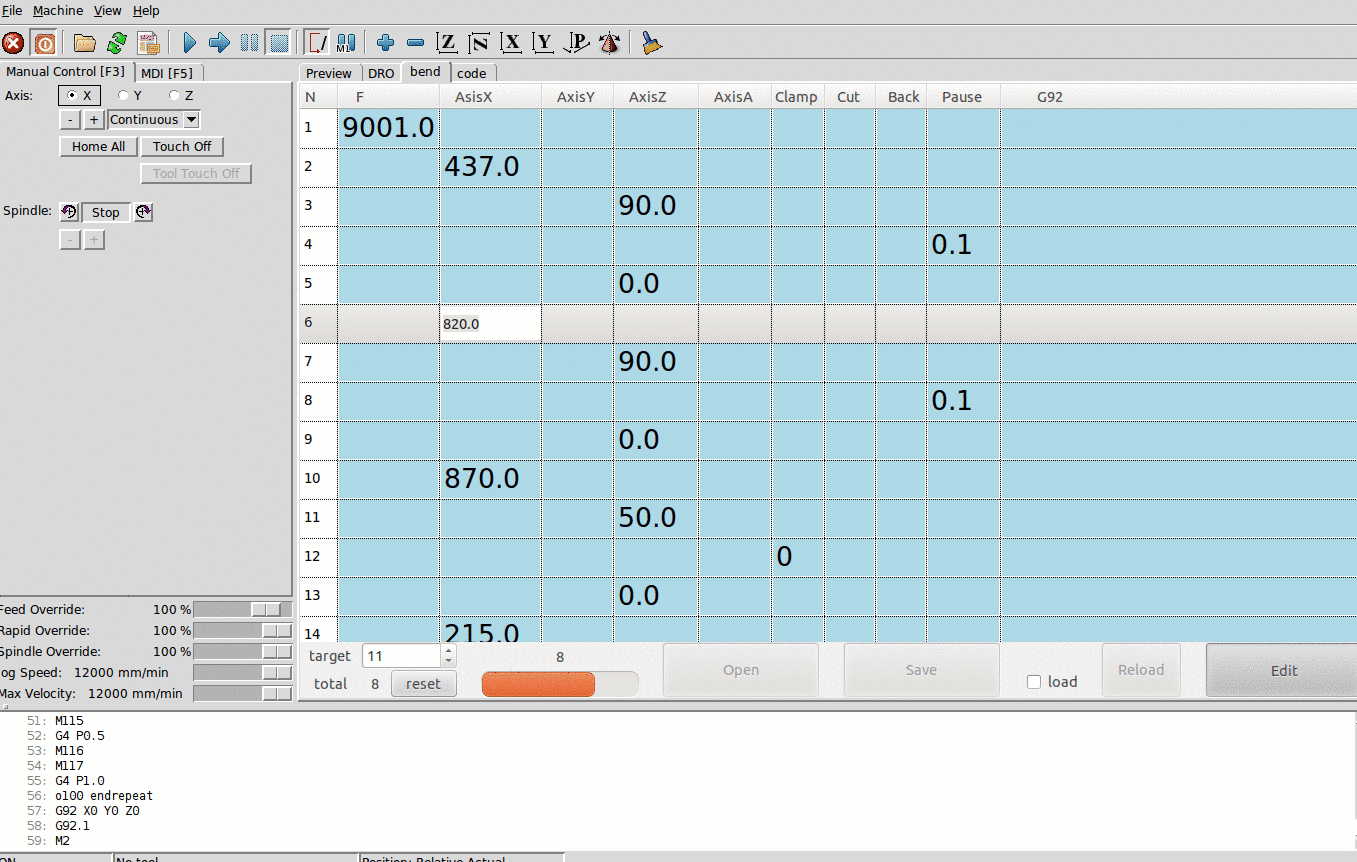Increase target value with up arrow
The image size is (1357, 862).
448,651
